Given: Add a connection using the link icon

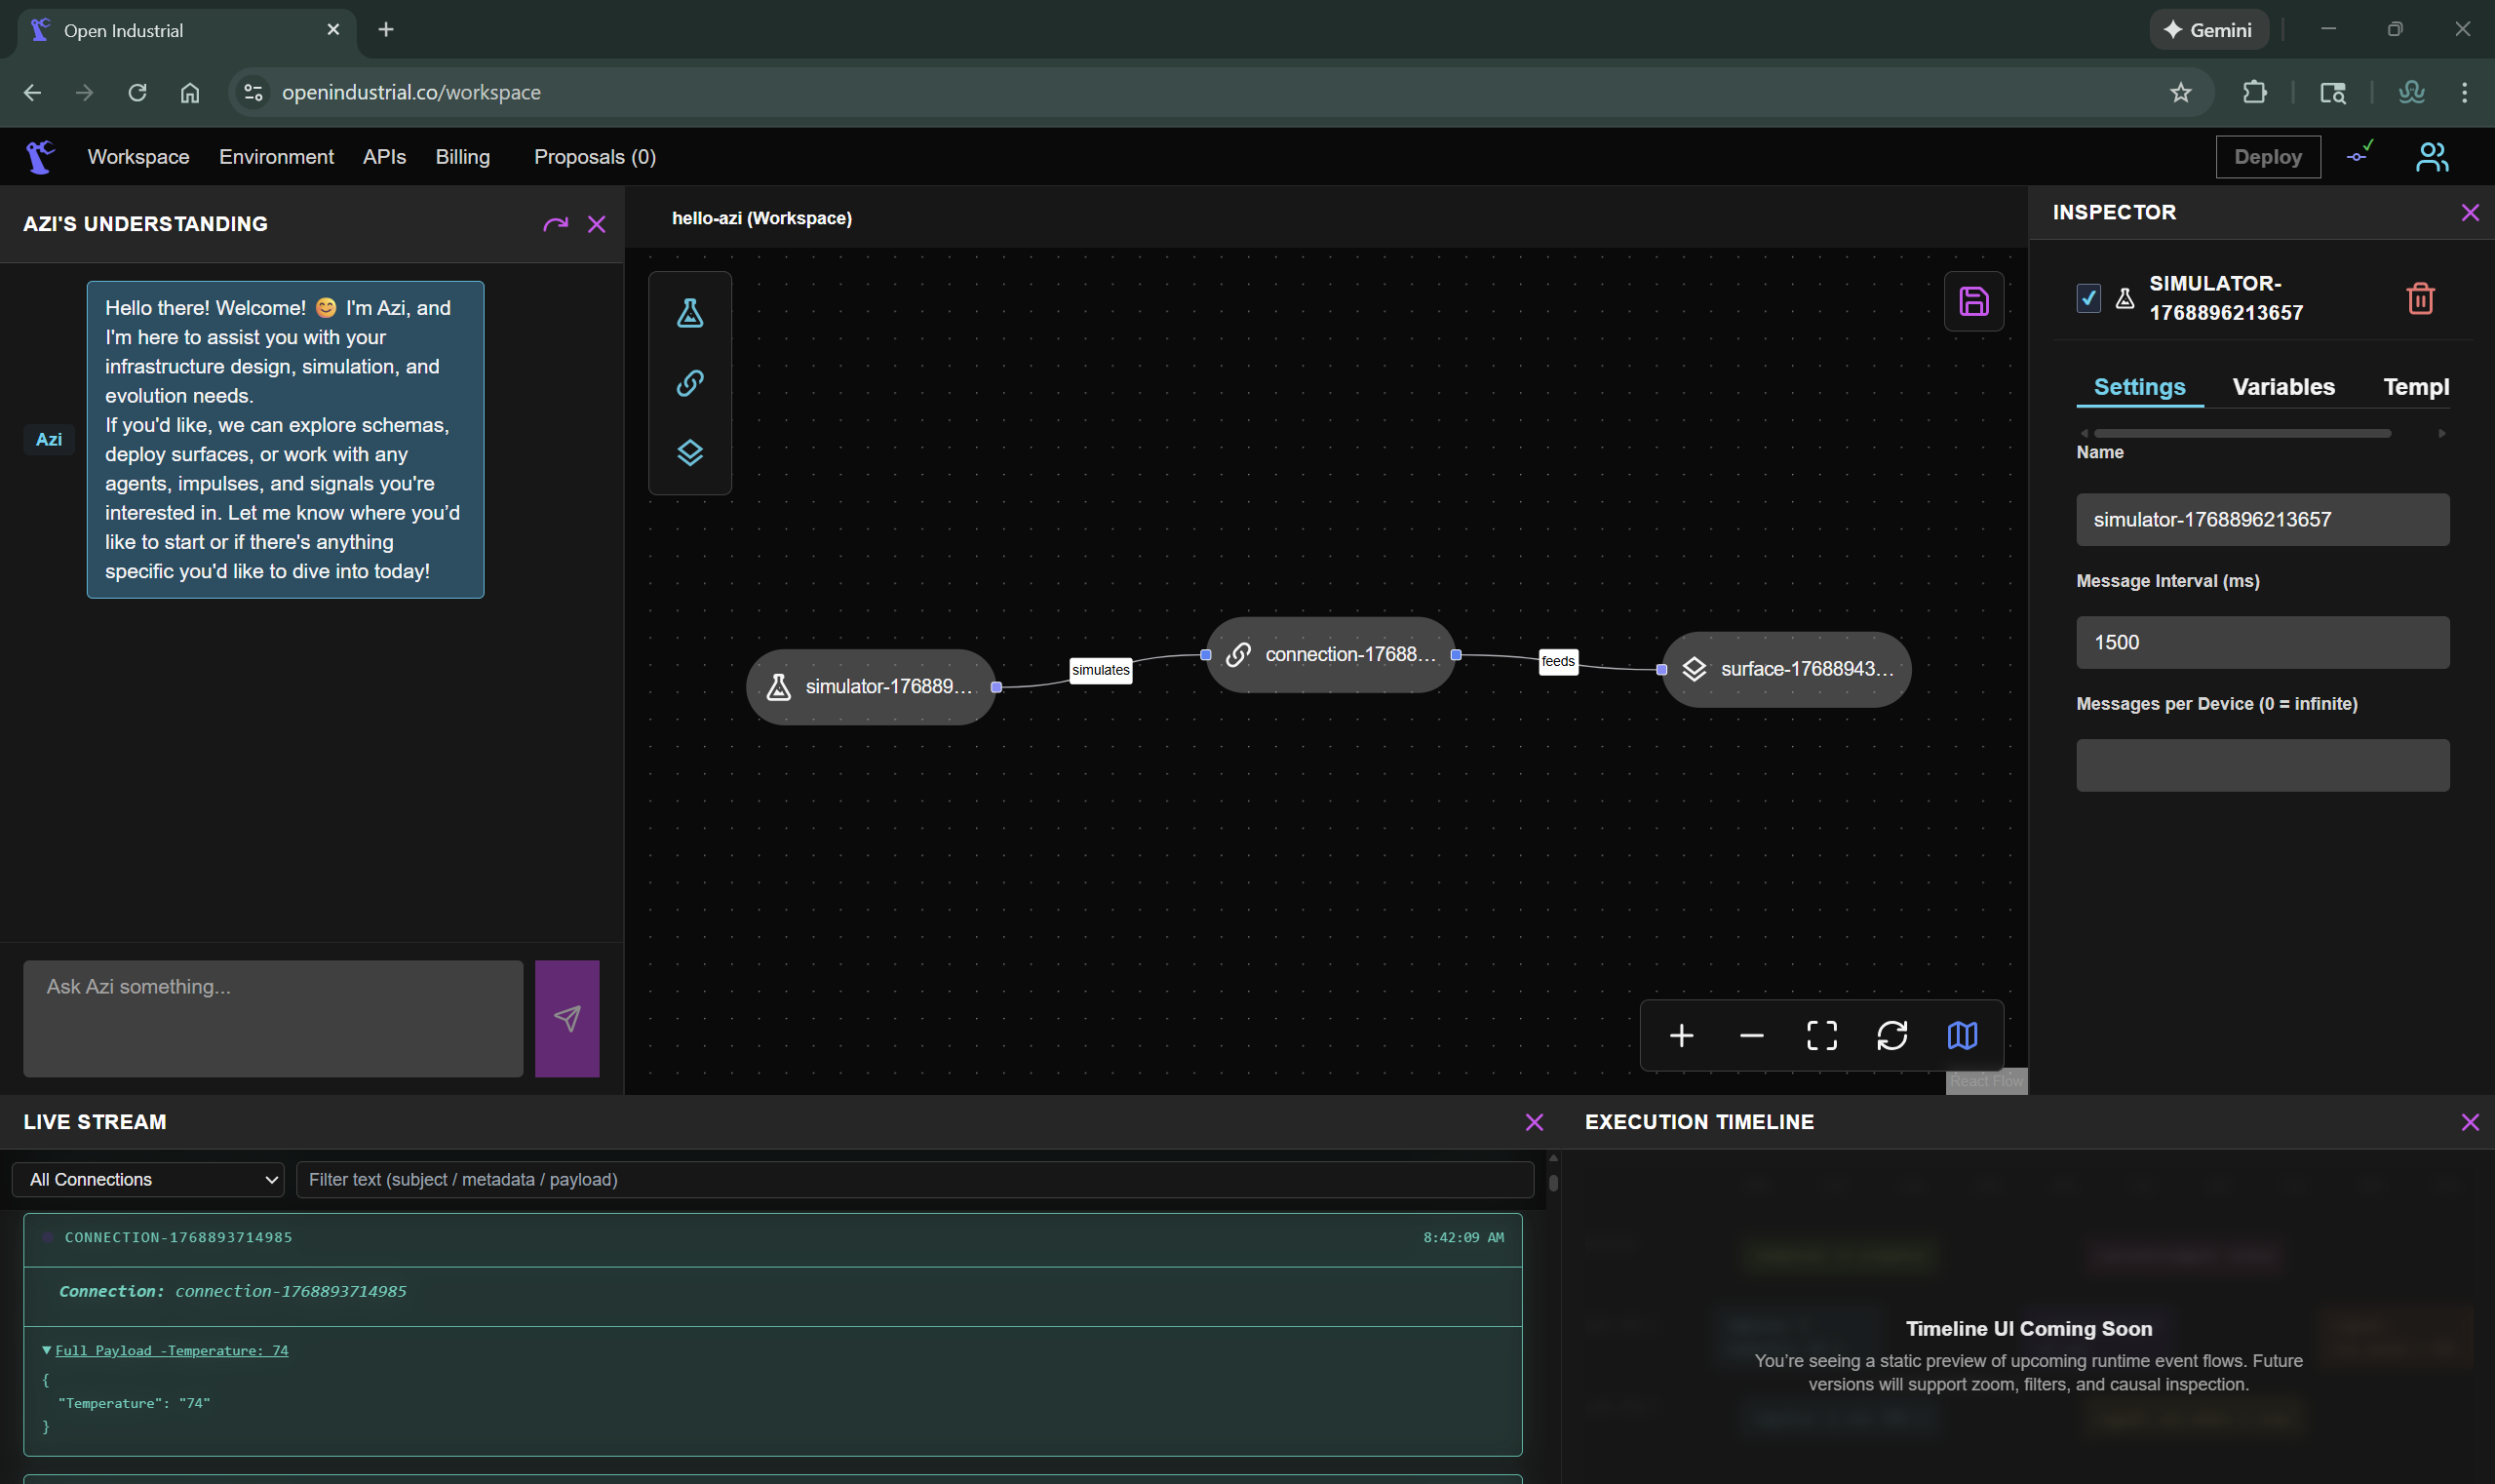Looking at the screenshot, I should (x=690, y=383).
